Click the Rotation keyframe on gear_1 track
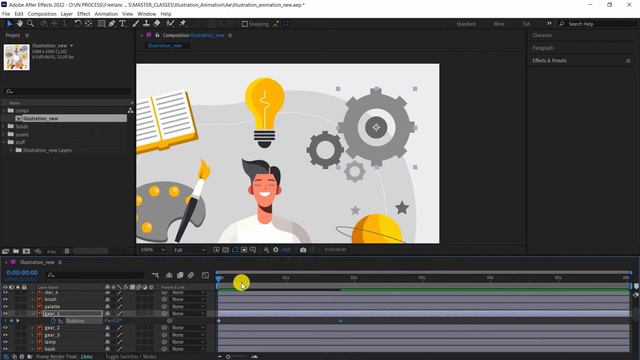 (x=340, y=321)
